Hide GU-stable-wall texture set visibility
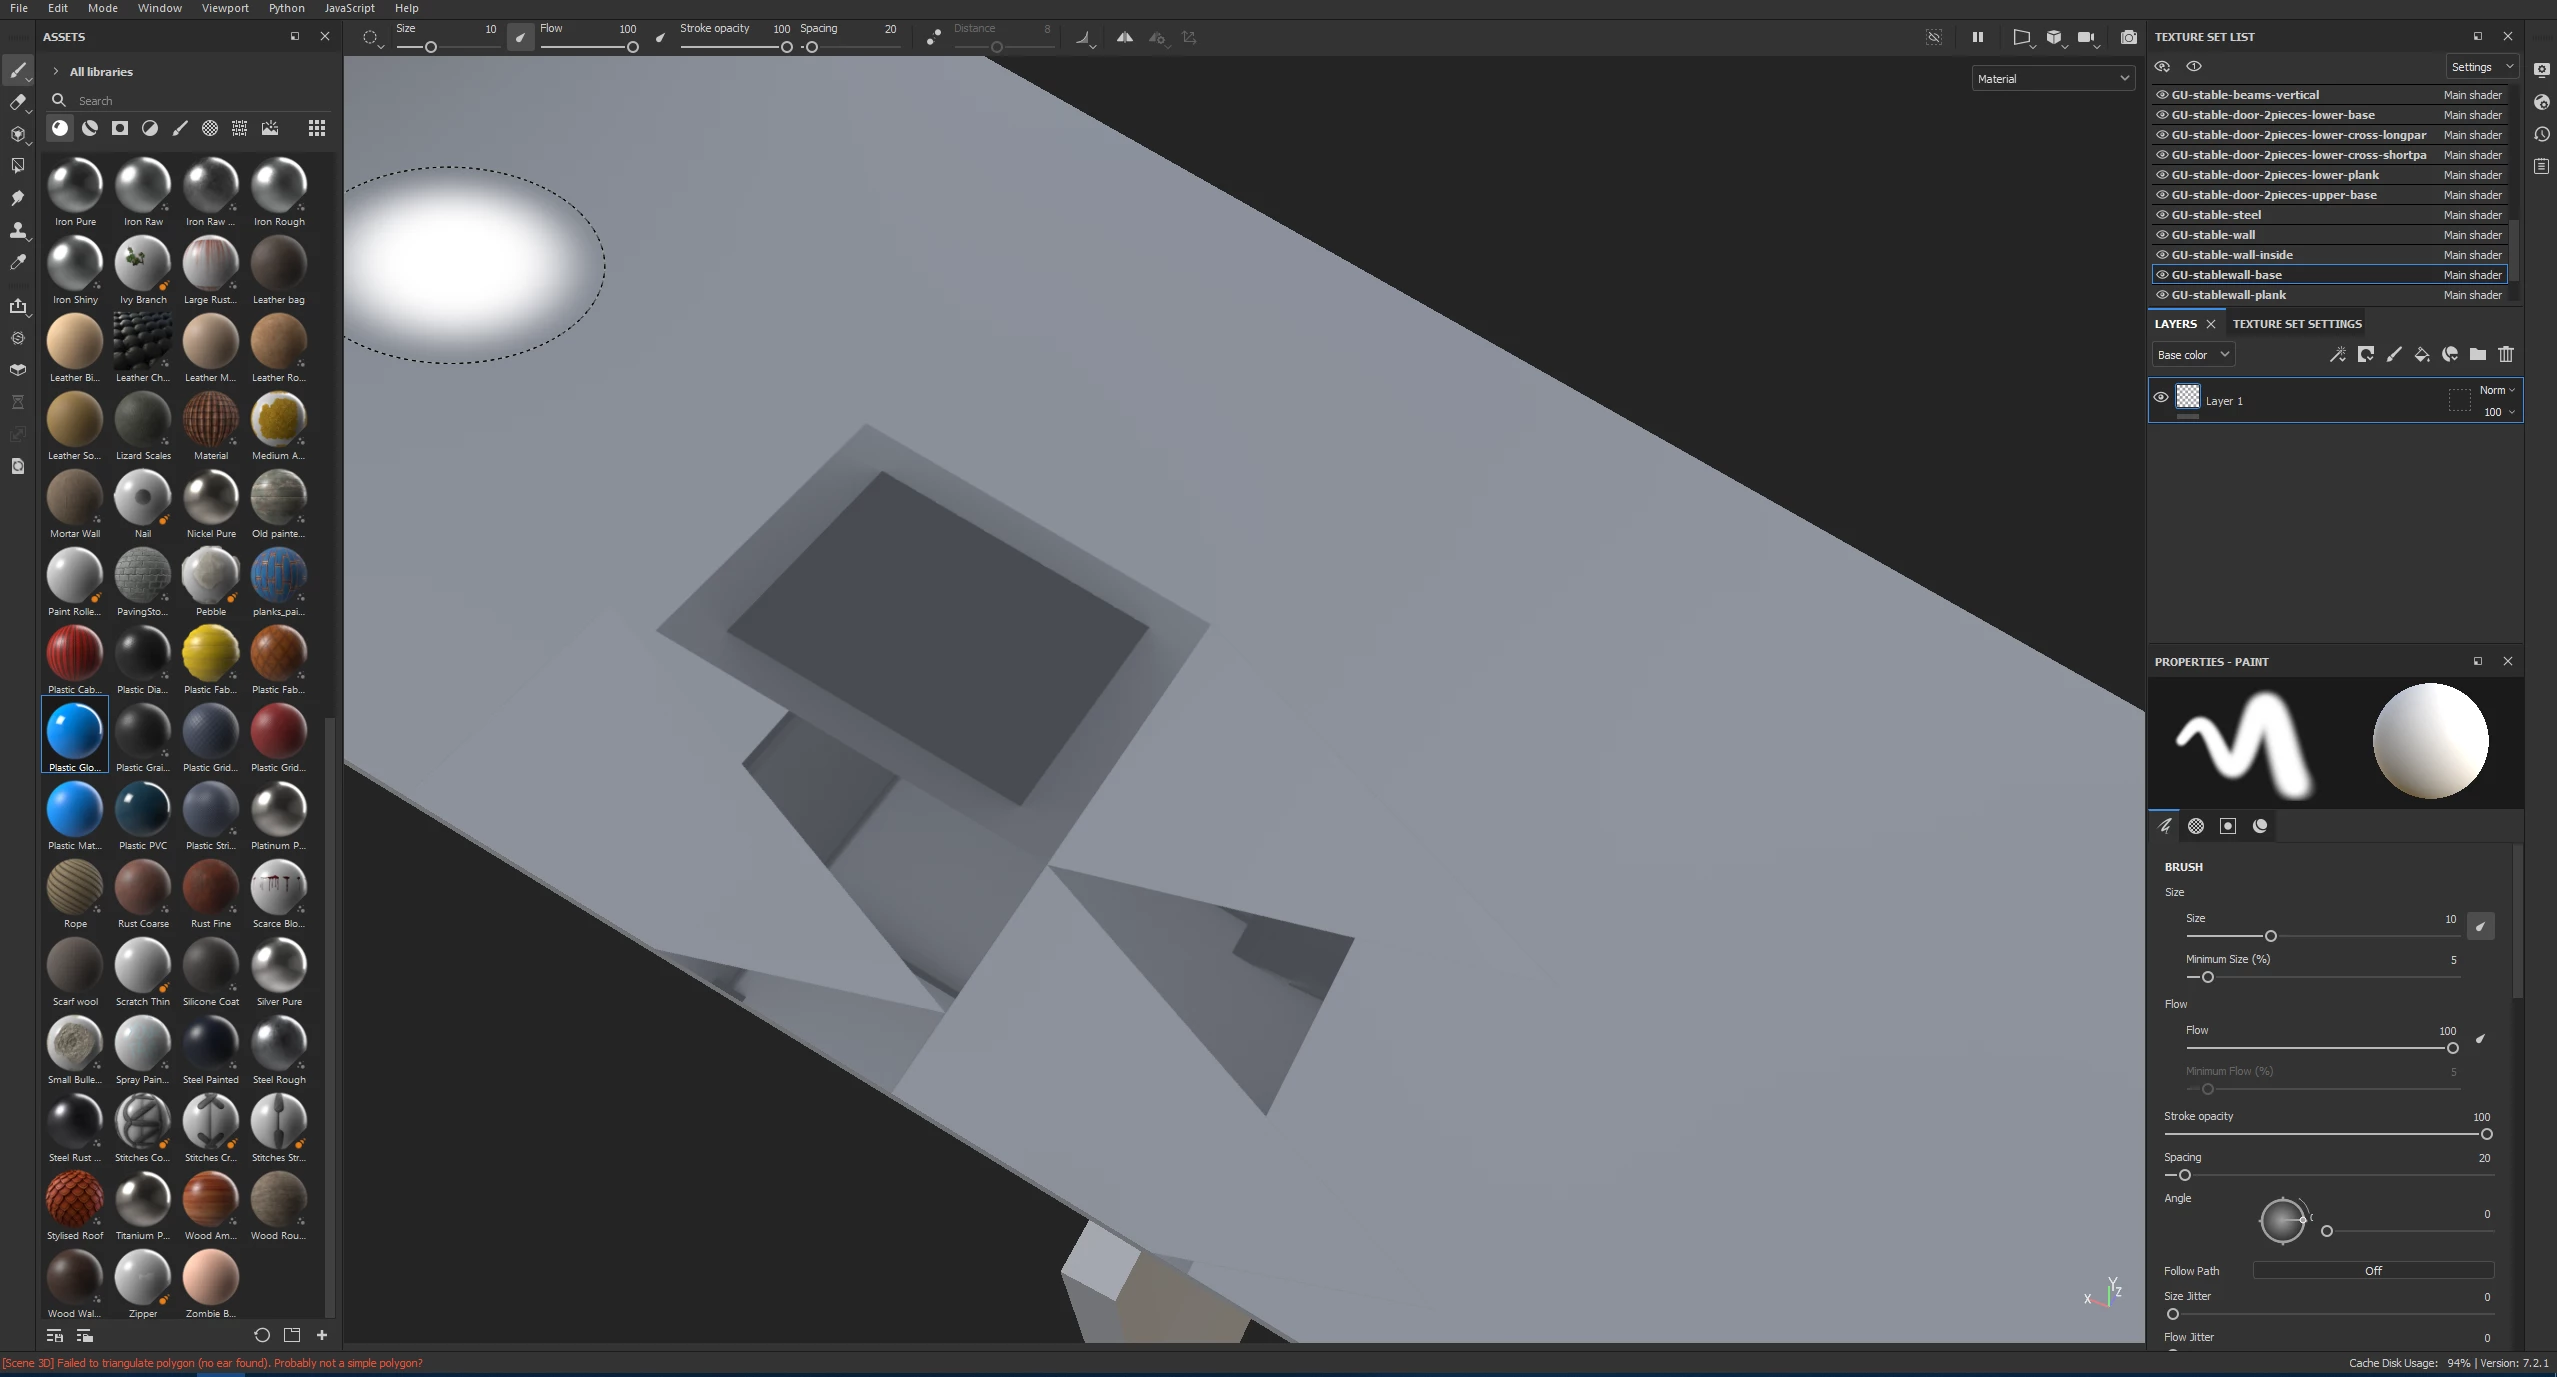This screenshot has width=2557, height=1377. (2162, 235)
